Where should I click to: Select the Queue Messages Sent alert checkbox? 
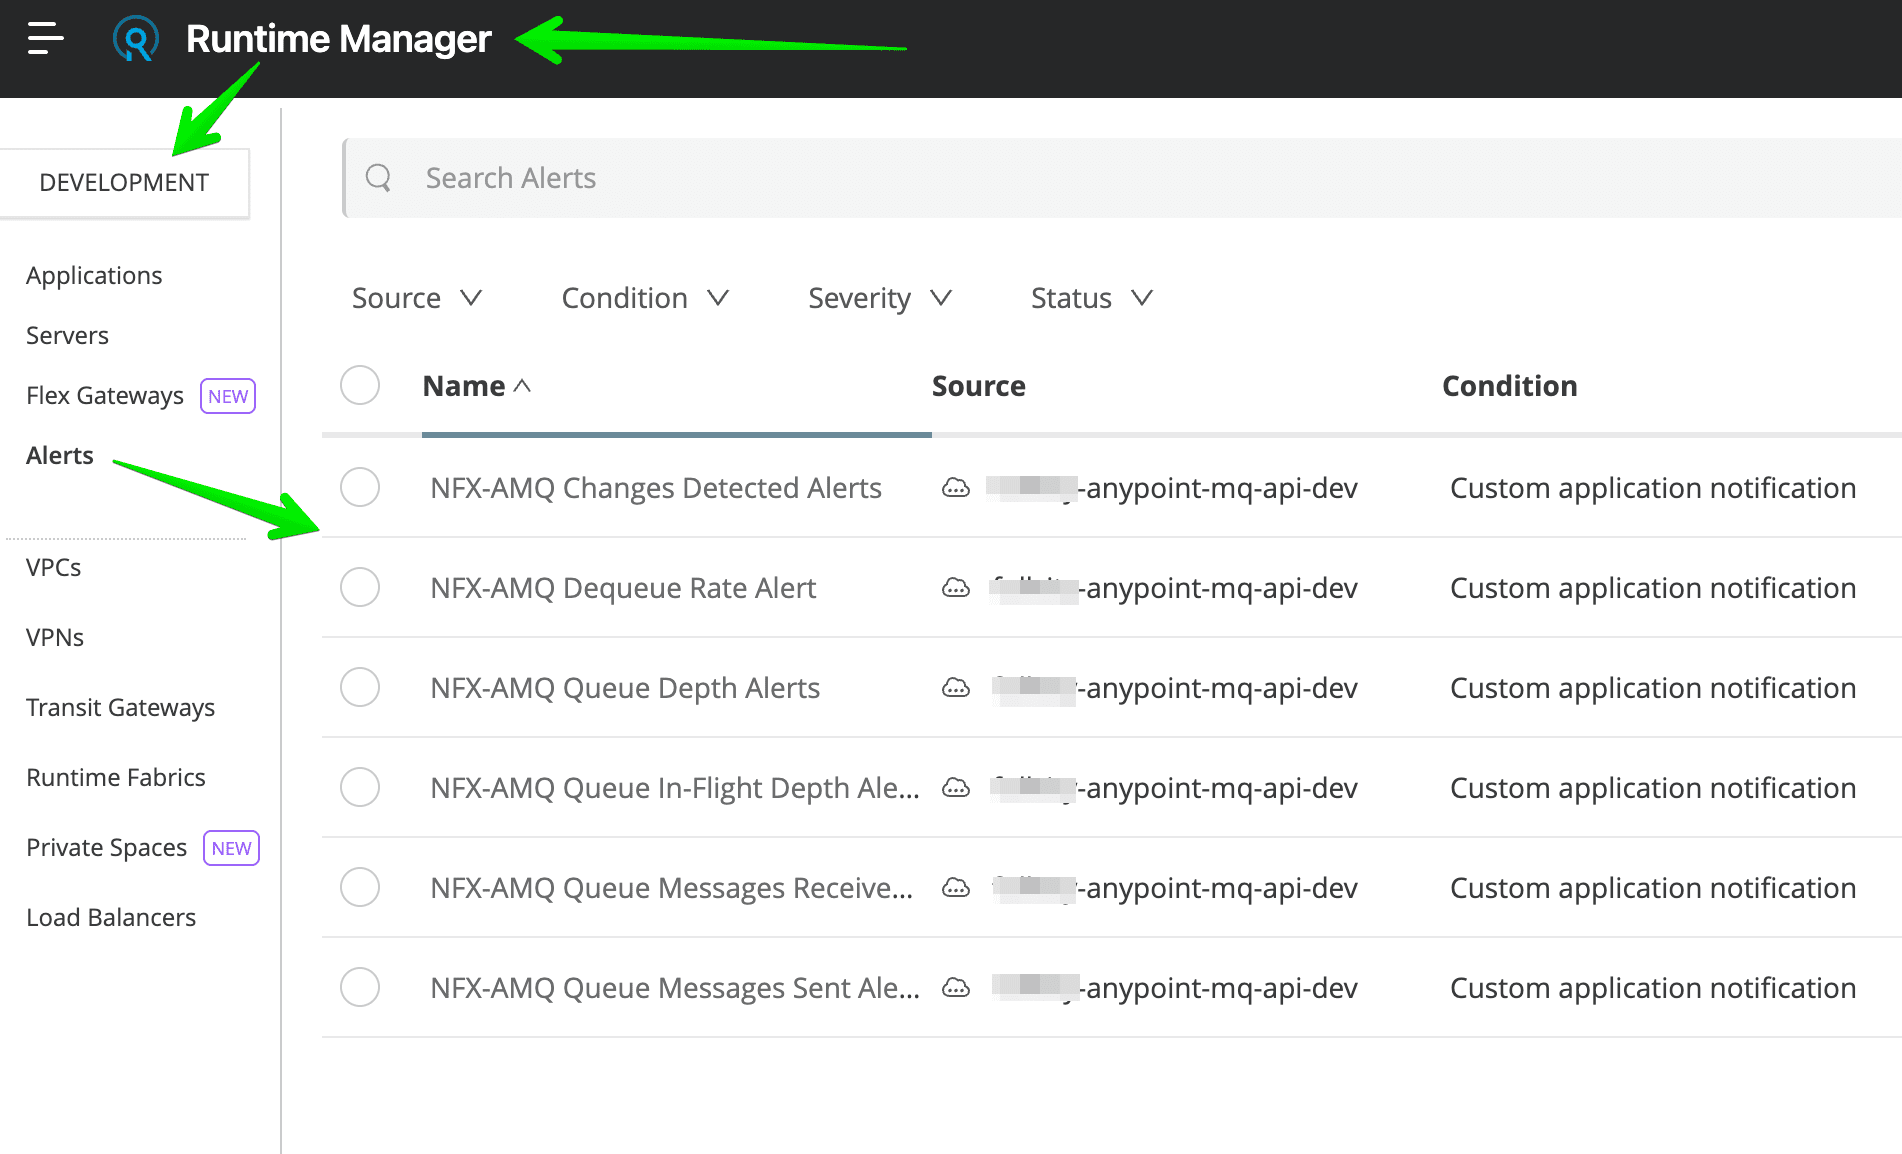(360, 987)
